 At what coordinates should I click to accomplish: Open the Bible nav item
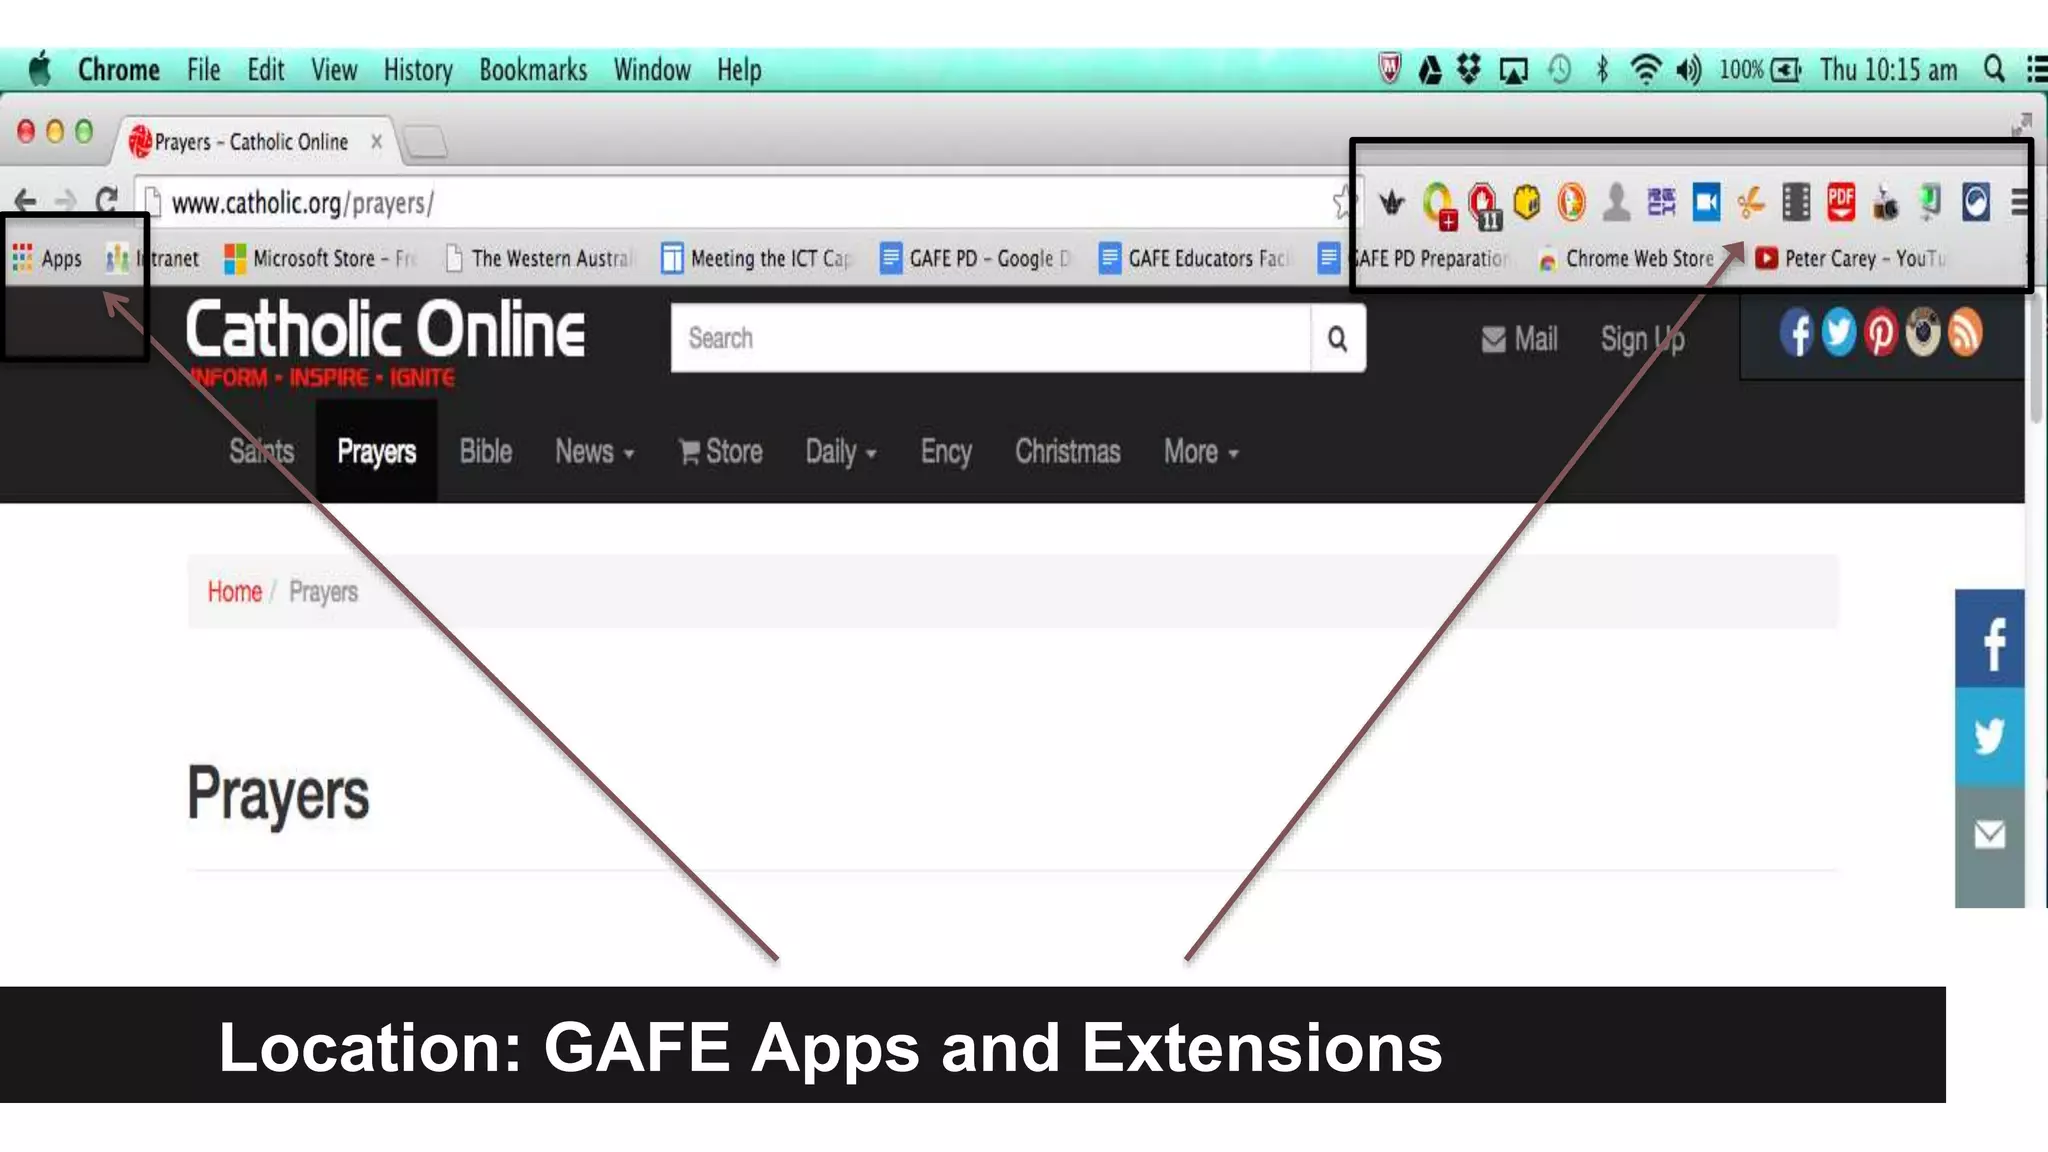pos(486,452)
